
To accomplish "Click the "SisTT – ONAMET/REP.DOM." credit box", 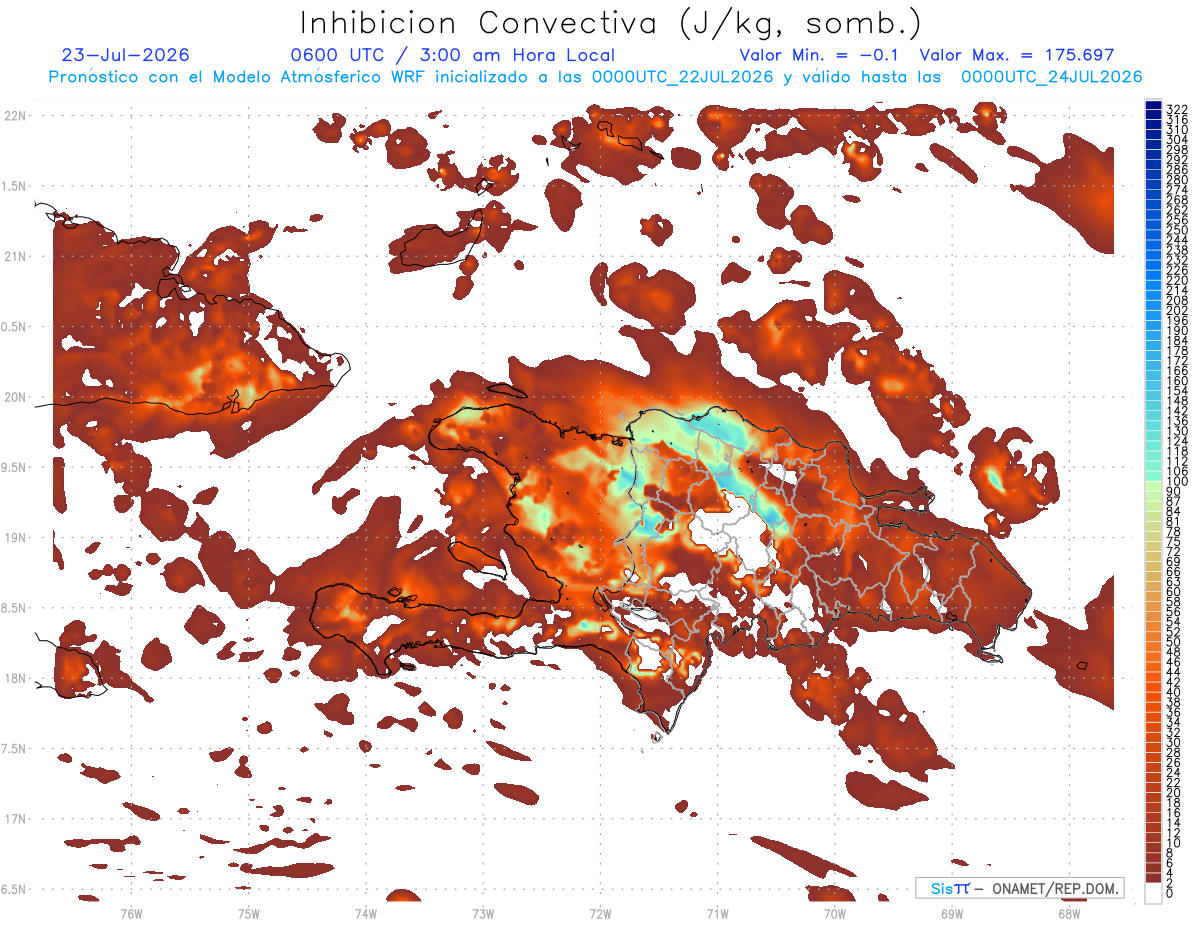I will 1020,888.
